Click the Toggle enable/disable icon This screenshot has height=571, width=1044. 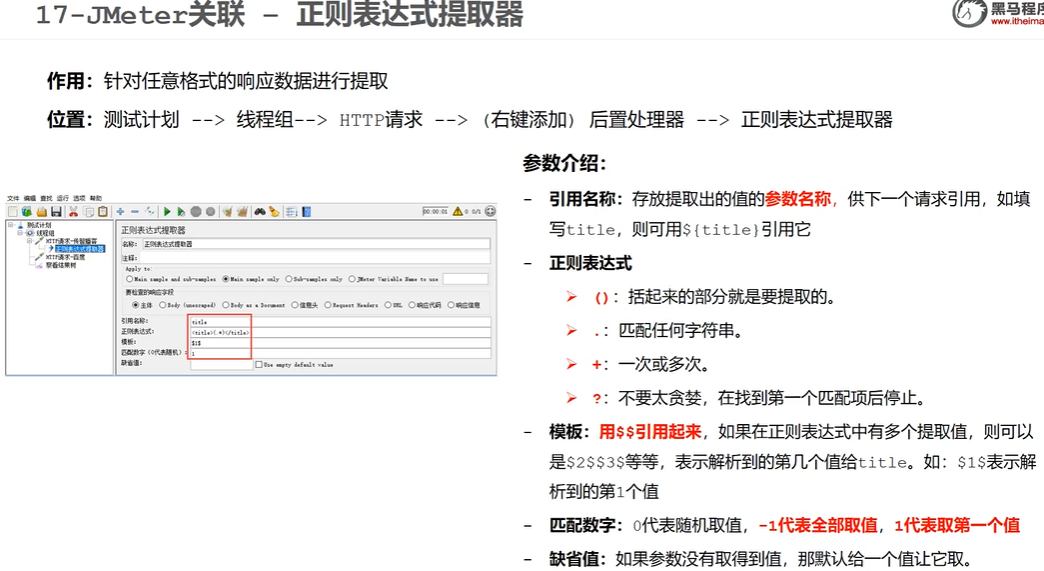click(x=149, y=212)
